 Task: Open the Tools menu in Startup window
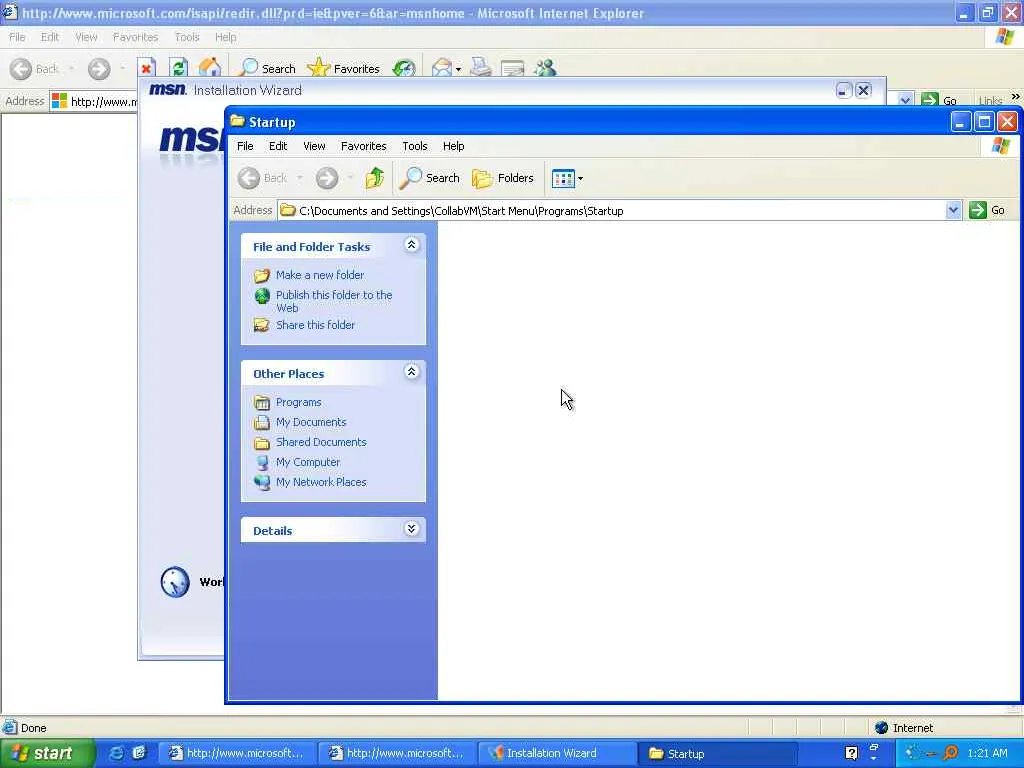(x=415, y=146)
